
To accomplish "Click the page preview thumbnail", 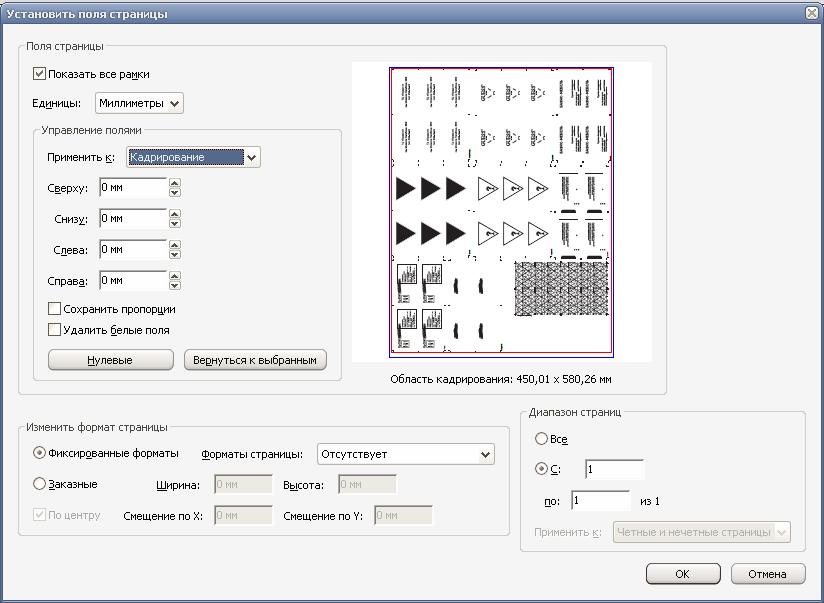I will [x=501, y=212].
